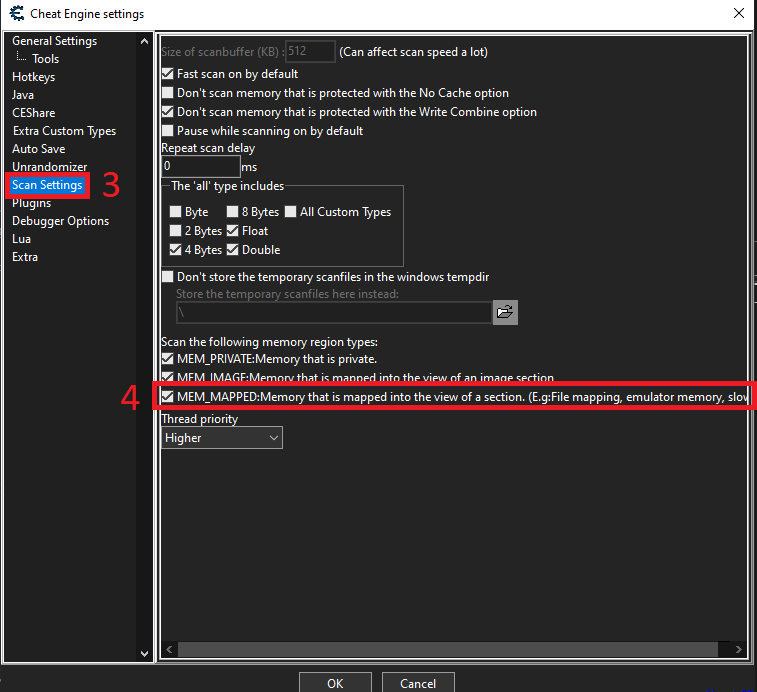Uncheck the Double type checkbox
Viewport: 757px width, 692px height.
233,250
